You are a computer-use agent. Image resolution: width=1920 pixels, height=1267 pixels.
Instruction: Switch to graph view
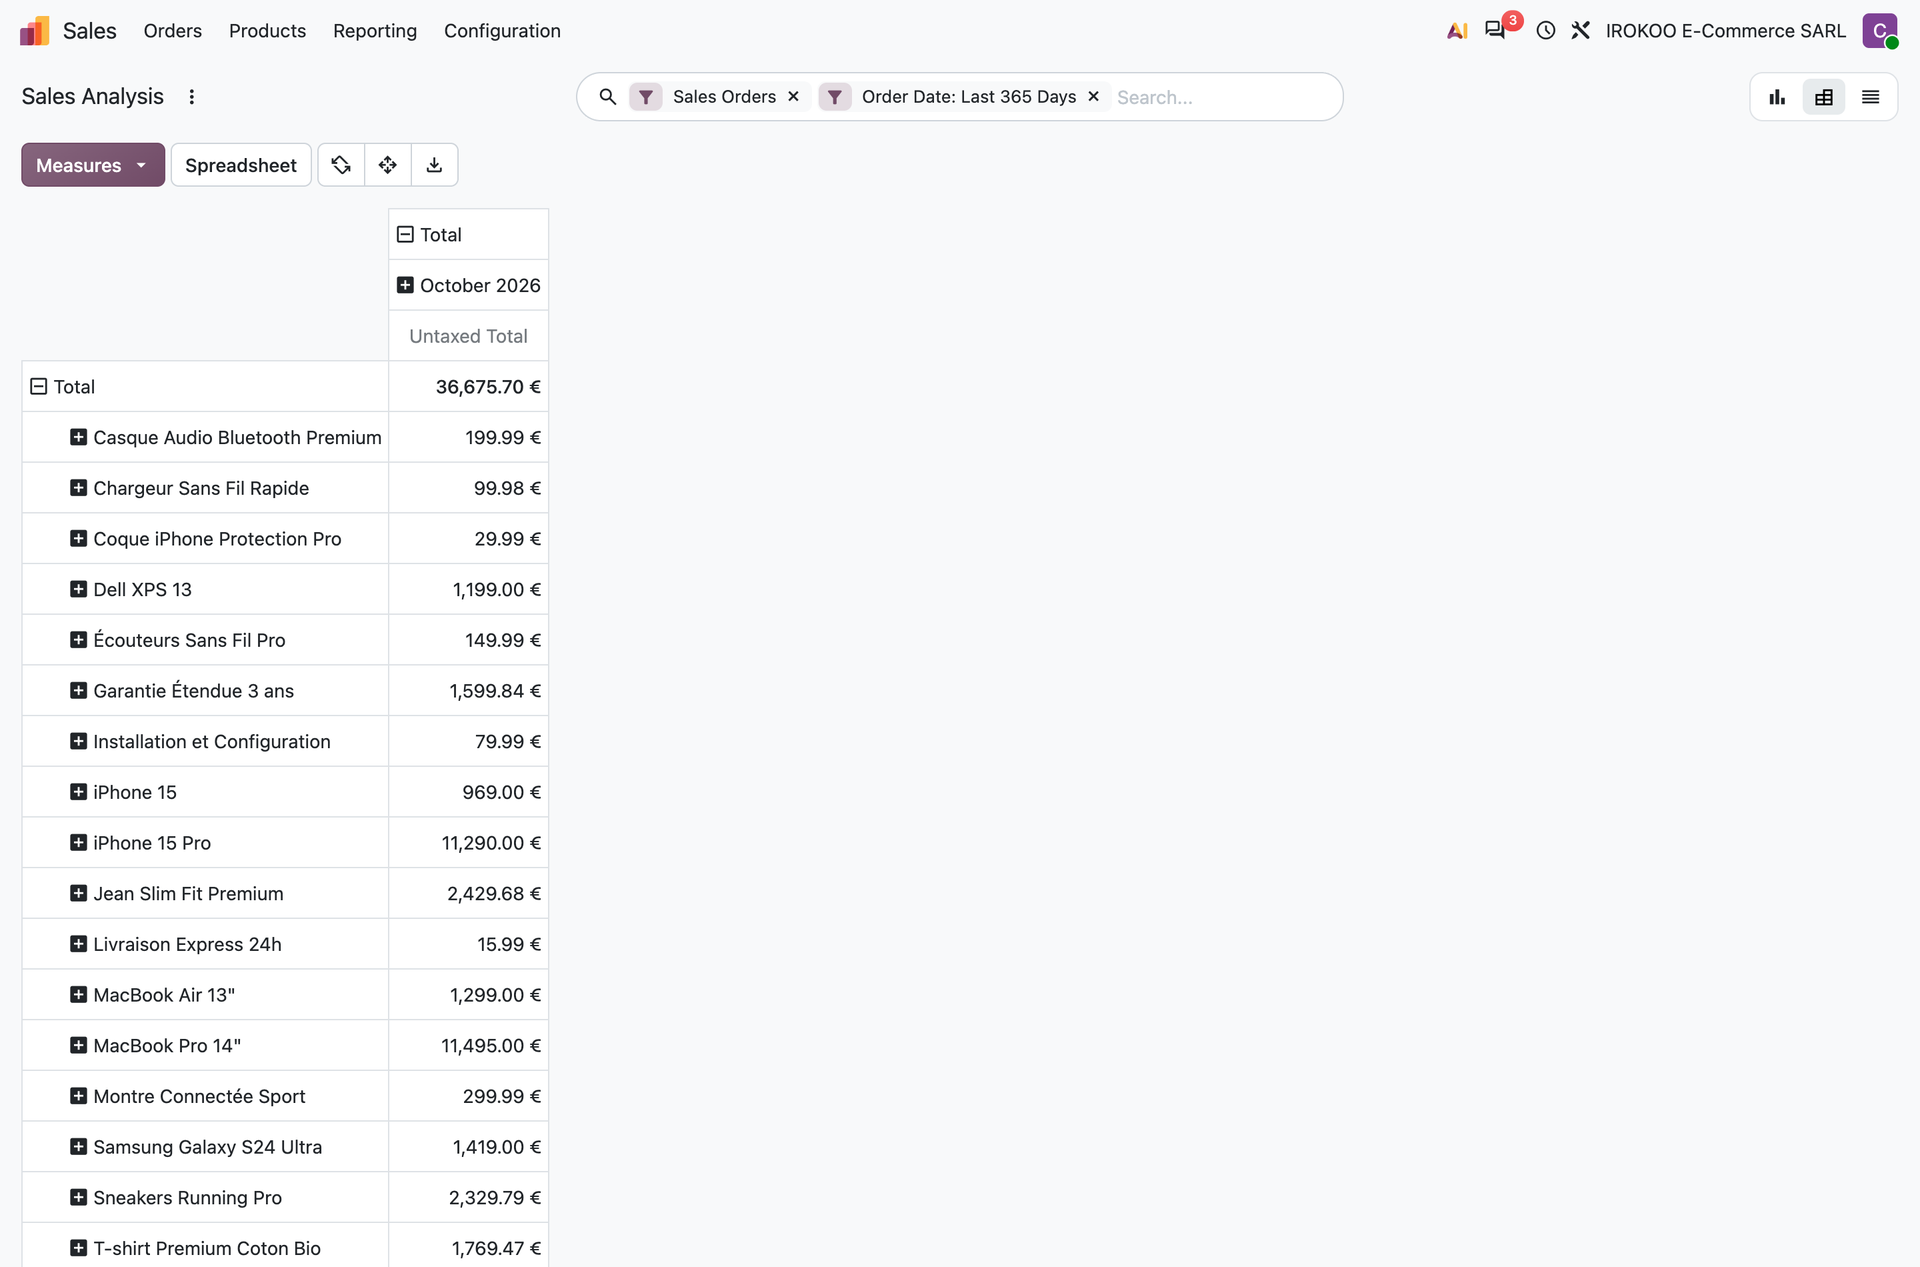pos(1777,97)
